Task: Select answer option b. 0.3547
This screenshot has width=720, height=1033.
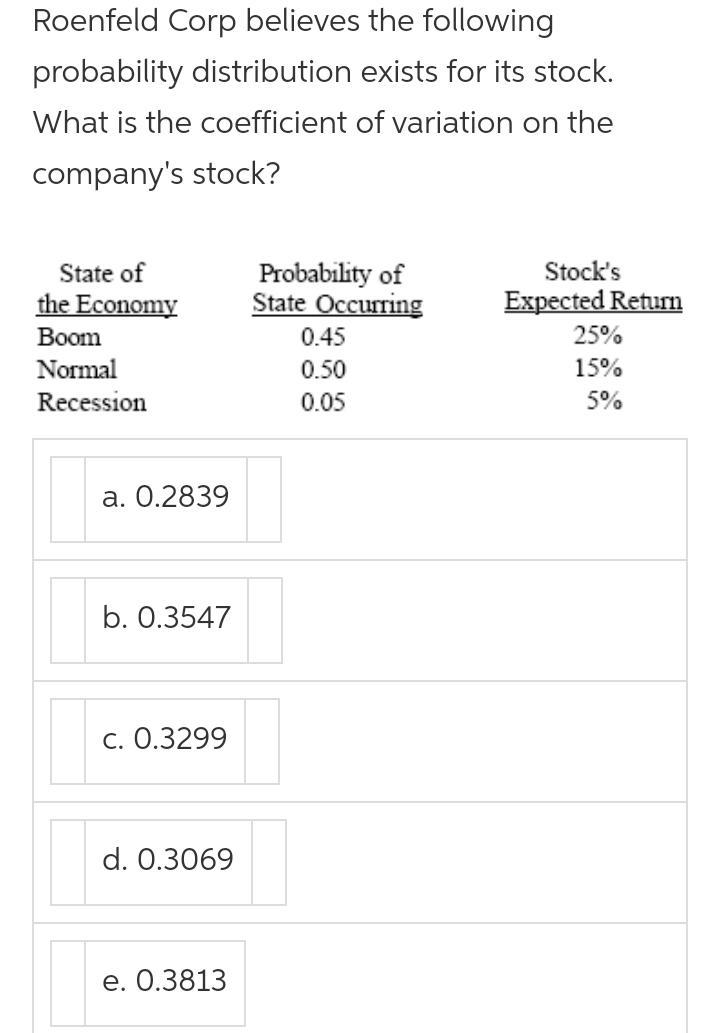Action: 166,618
